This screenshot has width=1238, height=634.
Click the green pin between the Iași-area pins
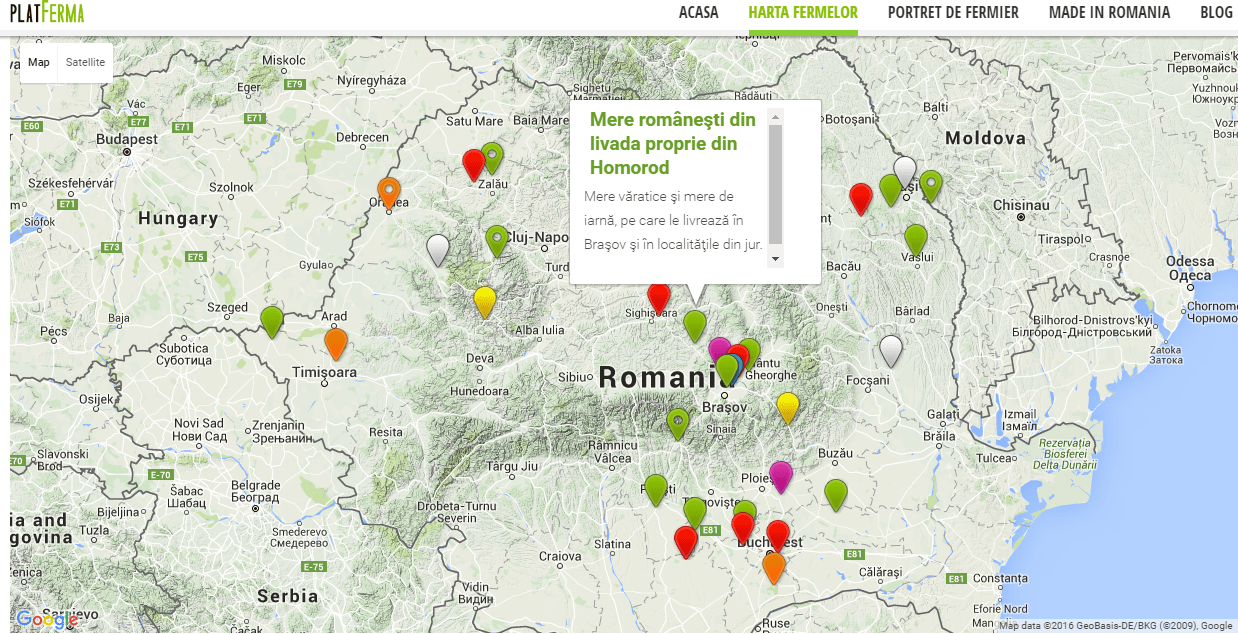click(x=890, y=190)
